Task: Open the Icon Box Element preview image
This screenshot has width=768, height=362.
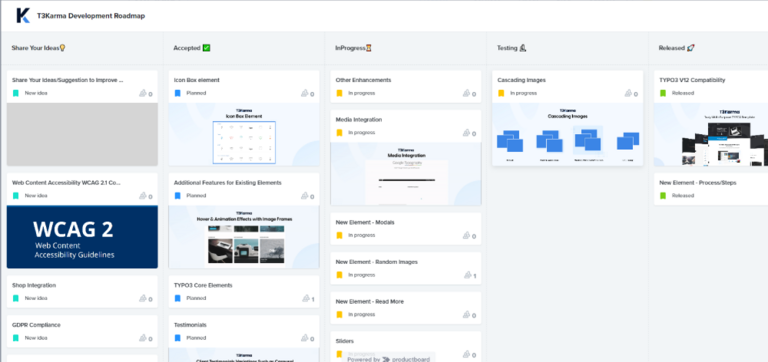Action: 244,134
